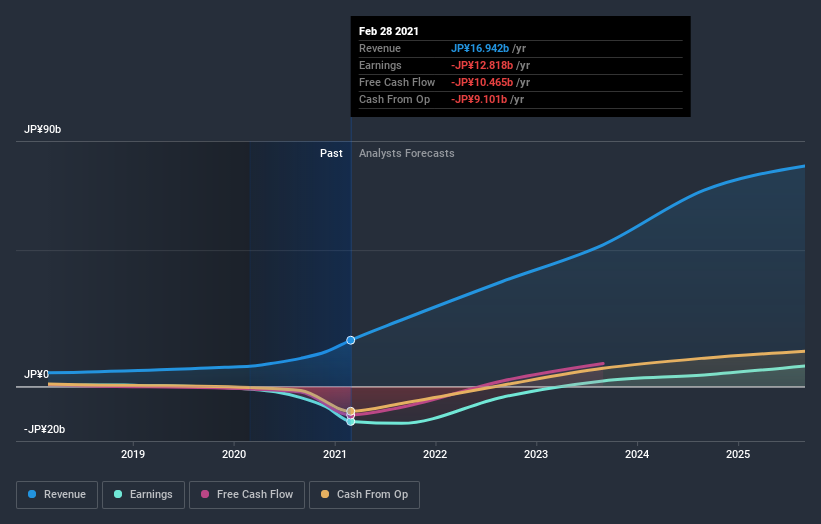Click the -JP¥9.101b cash from op value

click(479, 99)
